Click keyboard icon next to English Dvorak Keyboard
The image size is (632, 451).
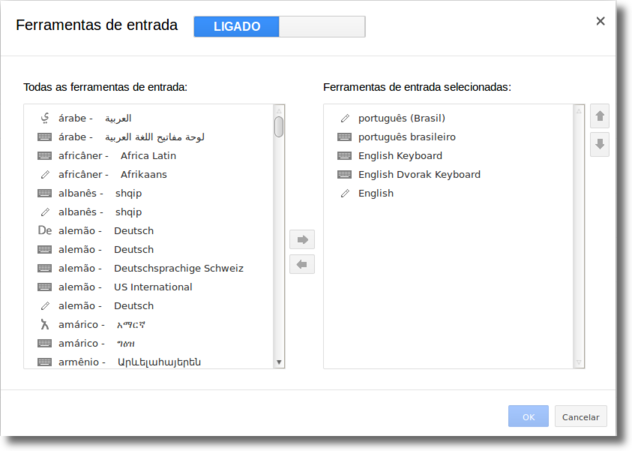344,175
